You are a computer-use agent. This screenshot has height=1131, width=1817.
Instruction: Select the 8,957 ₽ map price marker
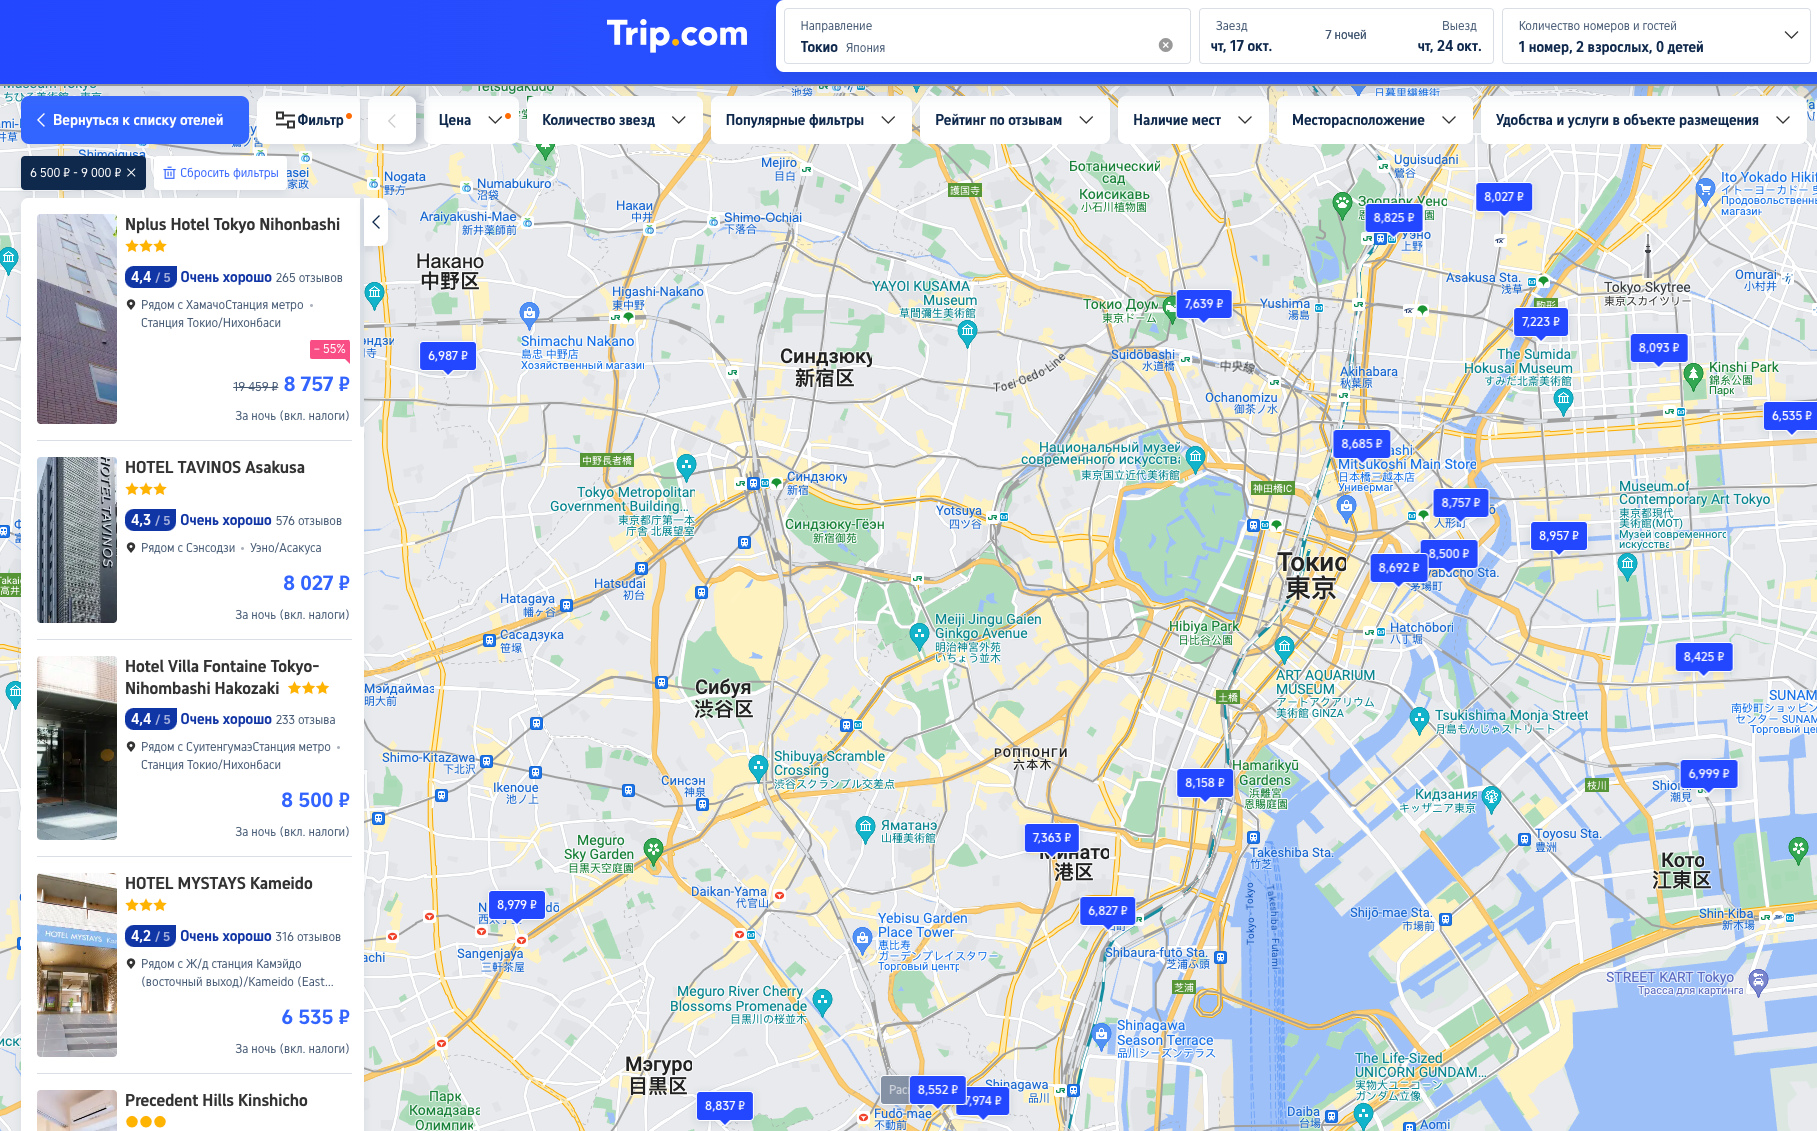[1558, 536]
